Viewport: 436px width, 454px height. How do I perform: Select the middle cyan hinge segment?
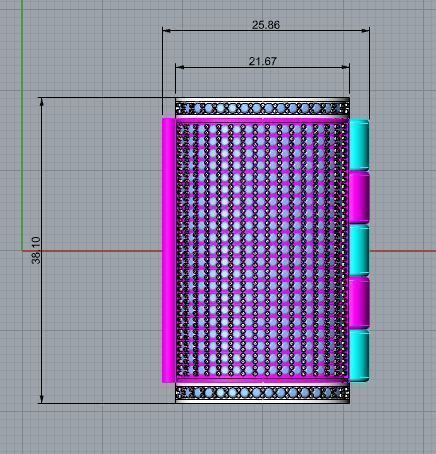tap(359, 250)
